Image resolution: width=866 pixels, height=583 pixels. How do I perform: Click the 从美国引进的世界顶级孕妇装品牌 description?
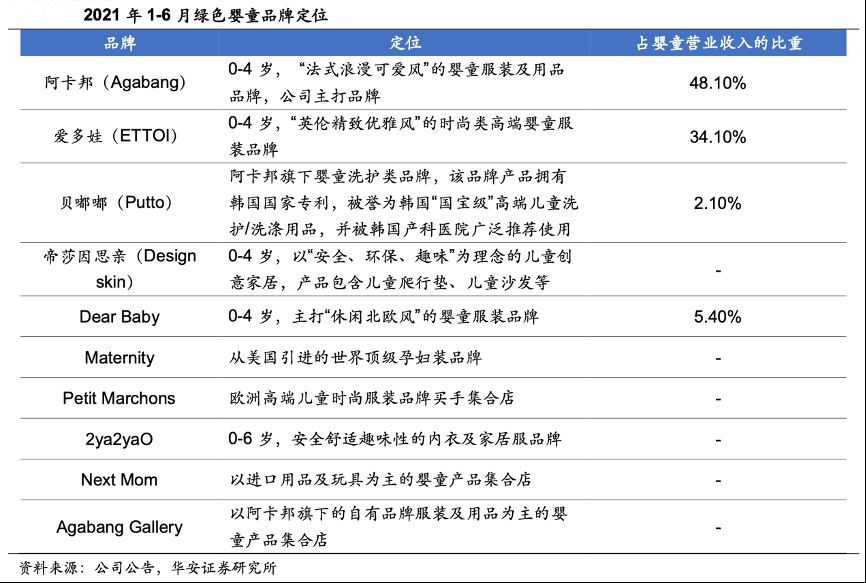356,358
